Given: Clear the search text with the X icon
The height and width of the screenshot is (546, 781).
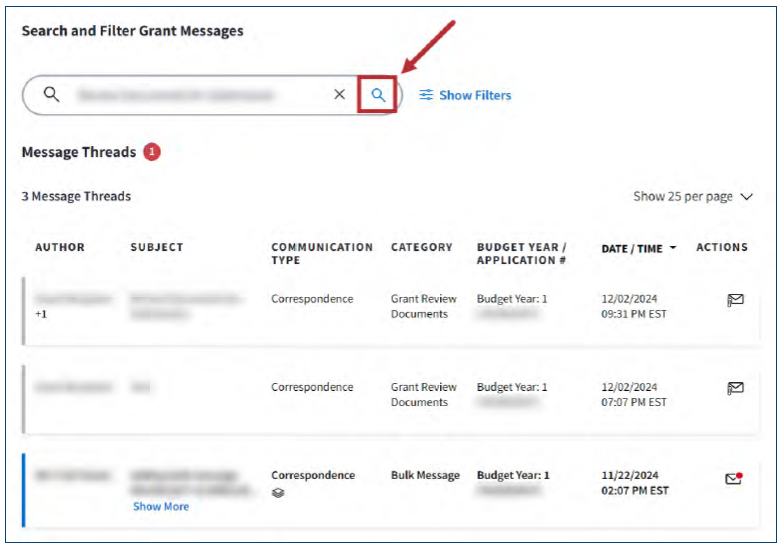Looking at the screenshot, I should [339, 95].
